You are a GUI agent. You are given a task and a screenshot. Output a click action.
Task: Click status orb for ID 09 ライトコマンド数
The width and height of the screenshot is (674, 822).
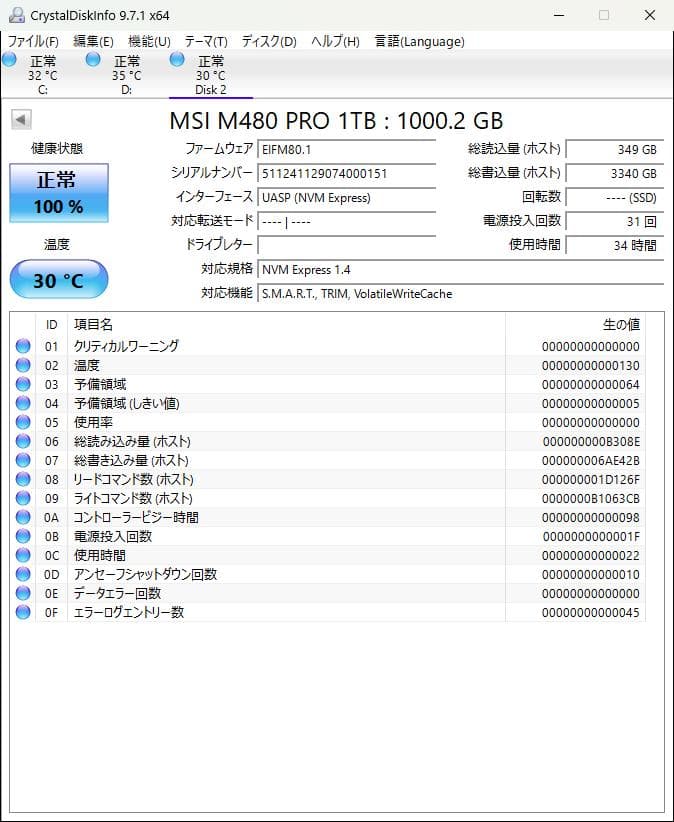[23, 498]
